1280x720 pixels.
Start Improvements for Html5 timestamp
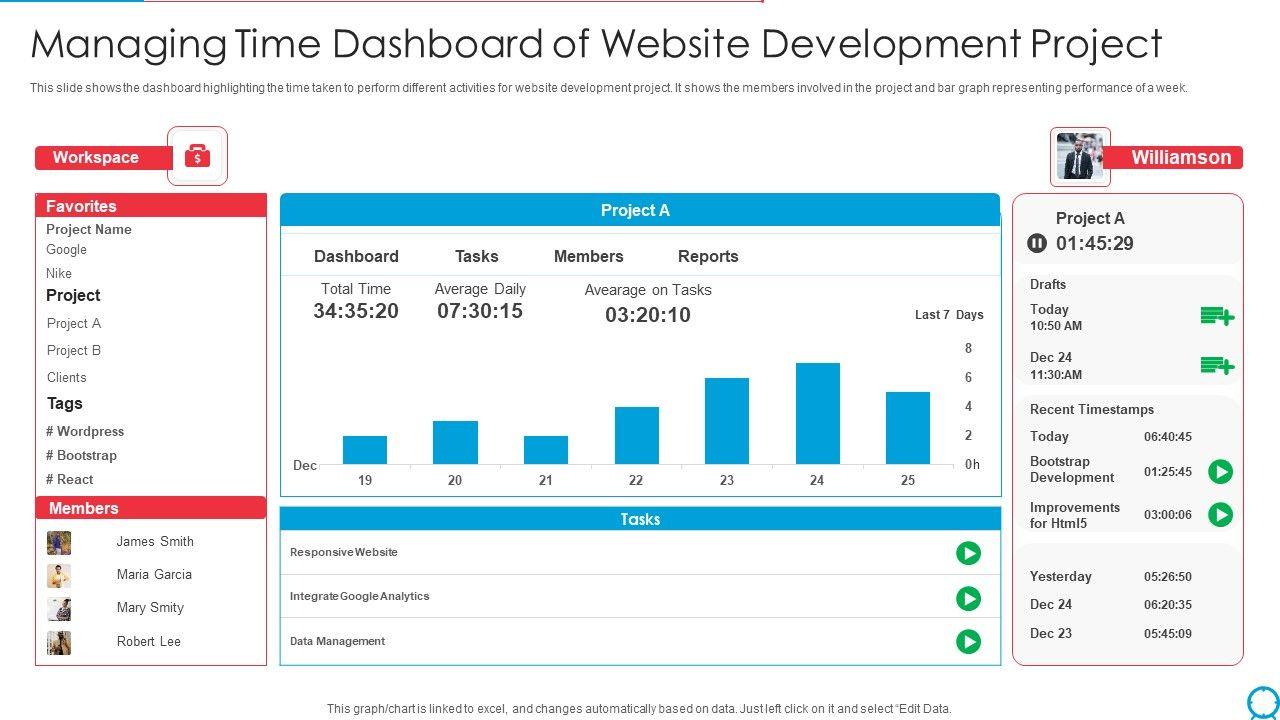click(x=1220, y=514)
